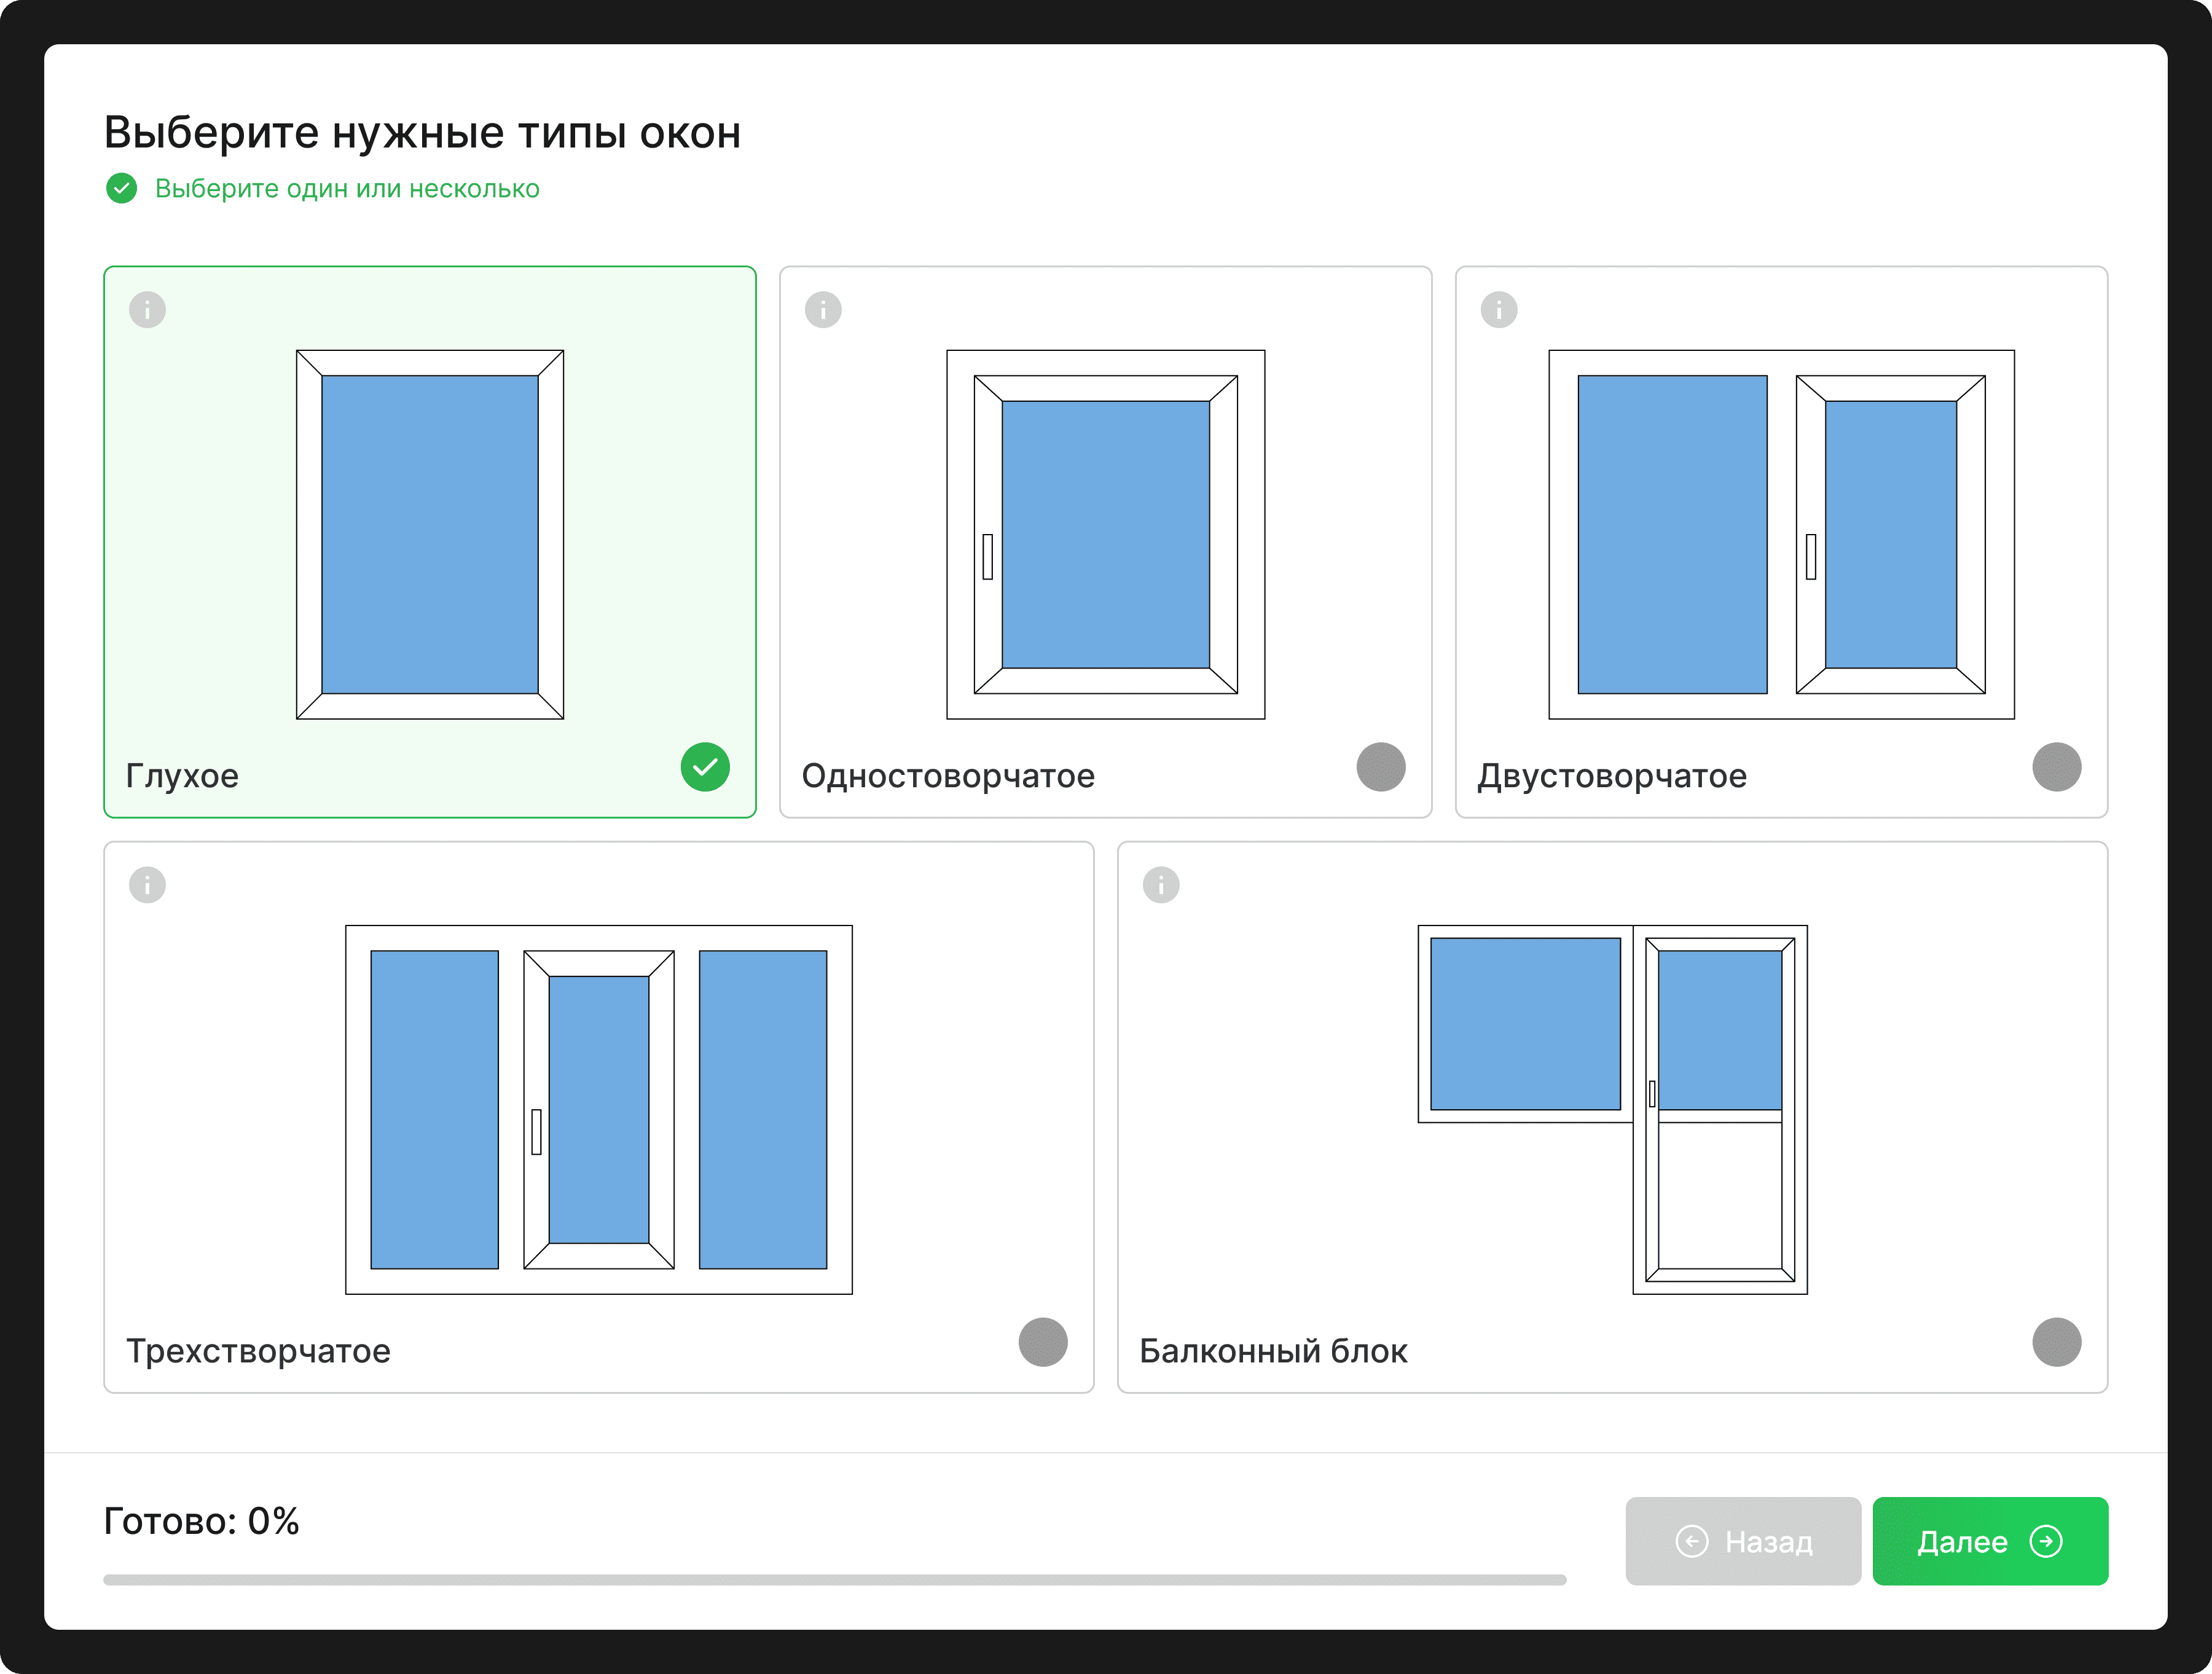Click back arrow icon in Назад button
Viewport: 2212px width, 1674px height.
1691,1541
